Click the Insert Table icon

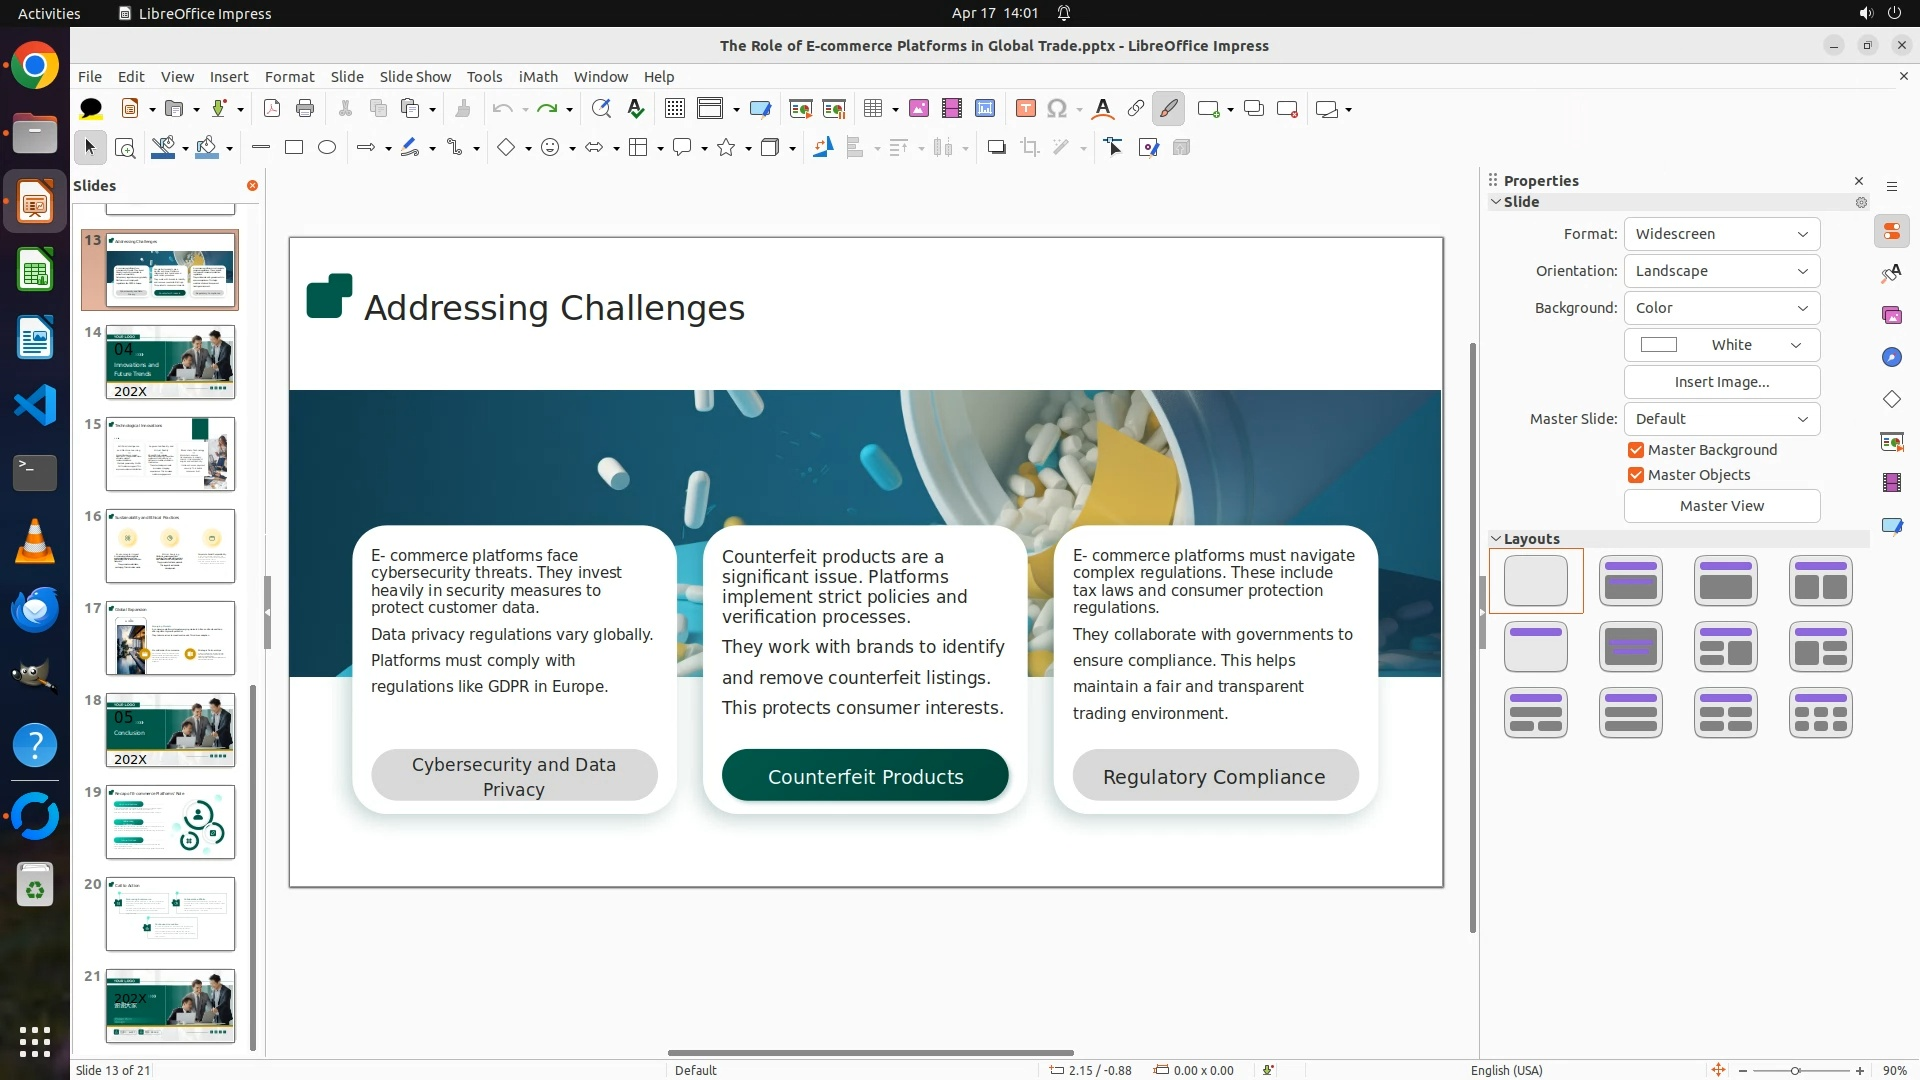pyautogui.click(x=873, y=109)
